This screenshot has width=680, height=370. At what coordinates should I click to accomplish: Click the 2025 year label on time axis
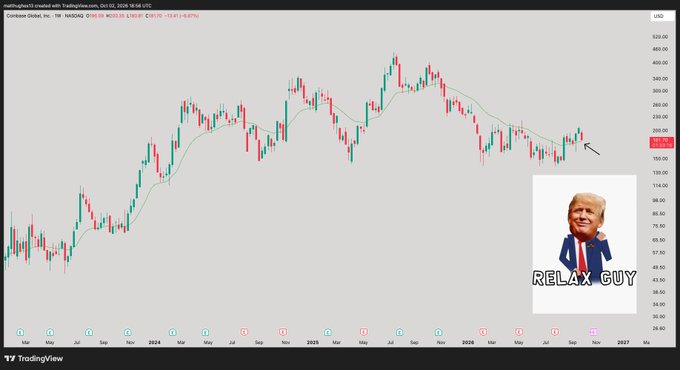[x=313, y=343]
